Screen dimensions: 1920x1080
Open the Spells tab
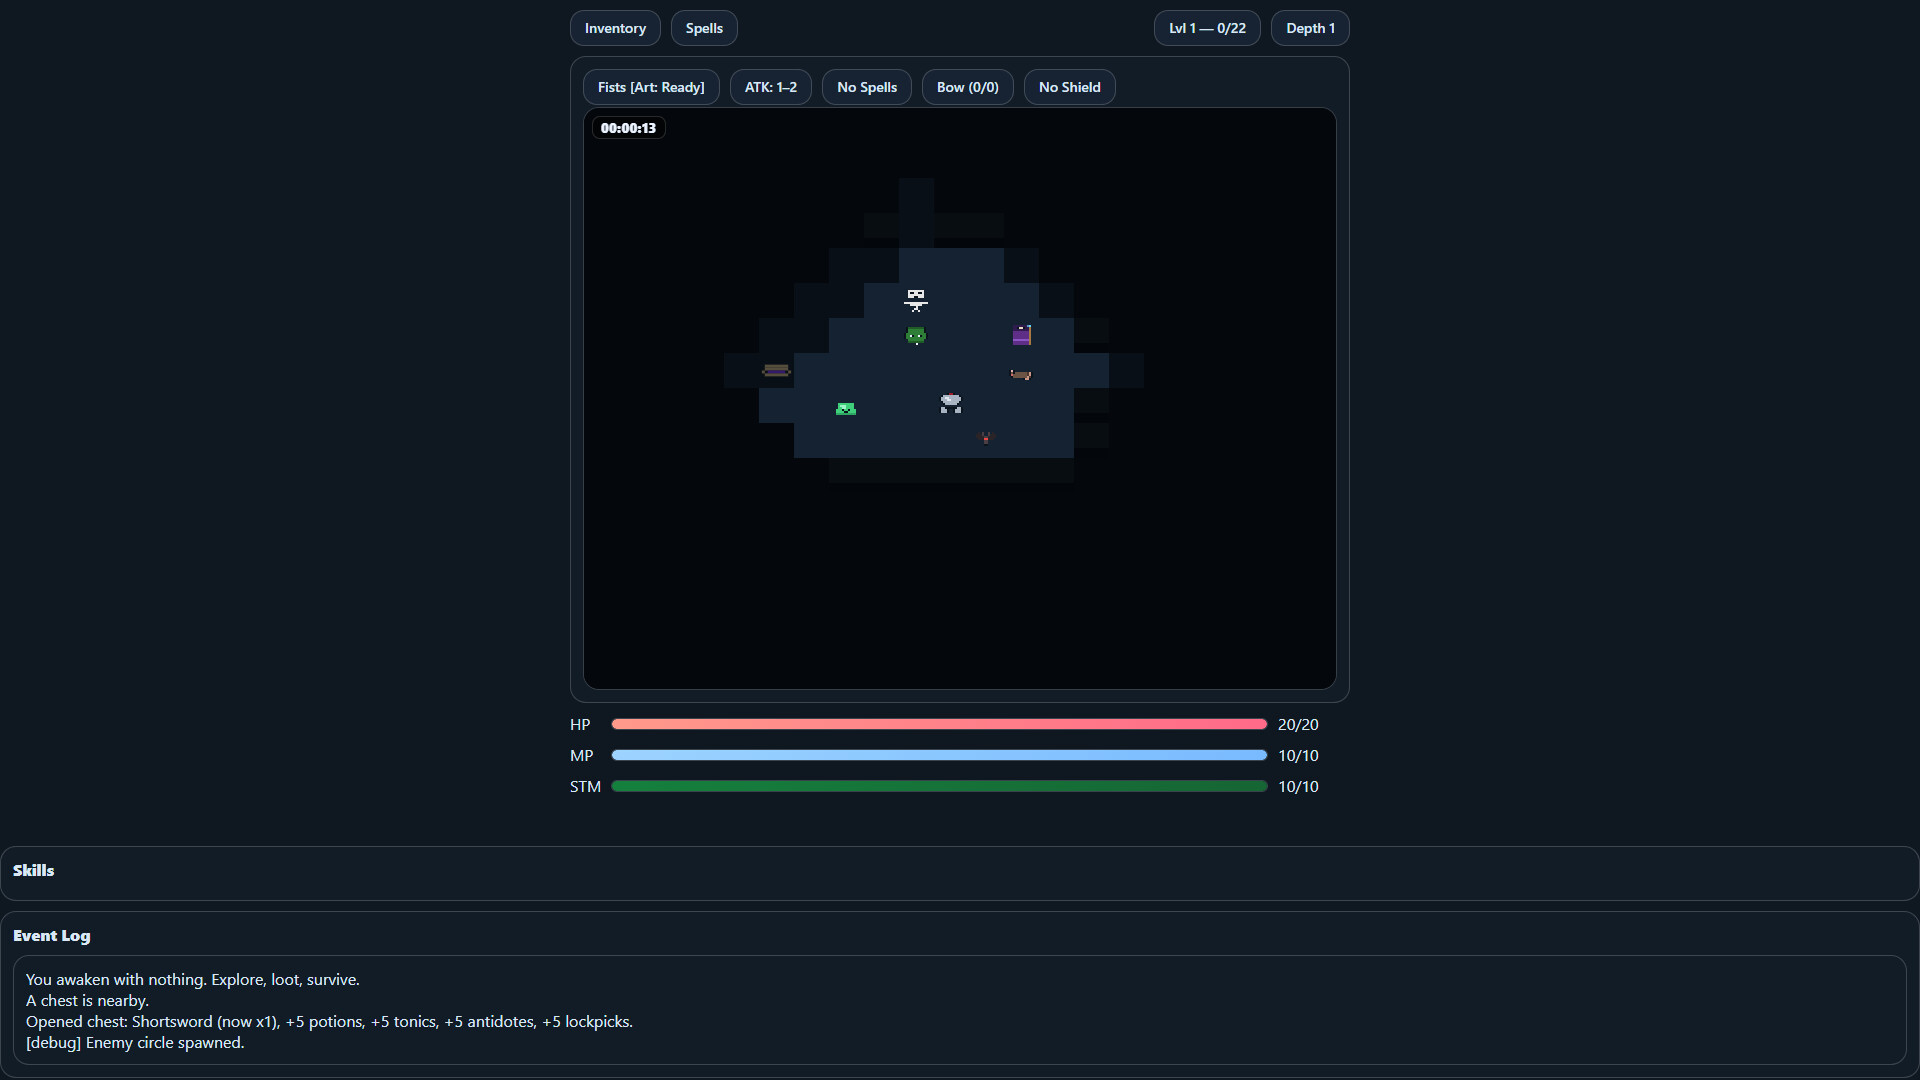tap(704, 28)
